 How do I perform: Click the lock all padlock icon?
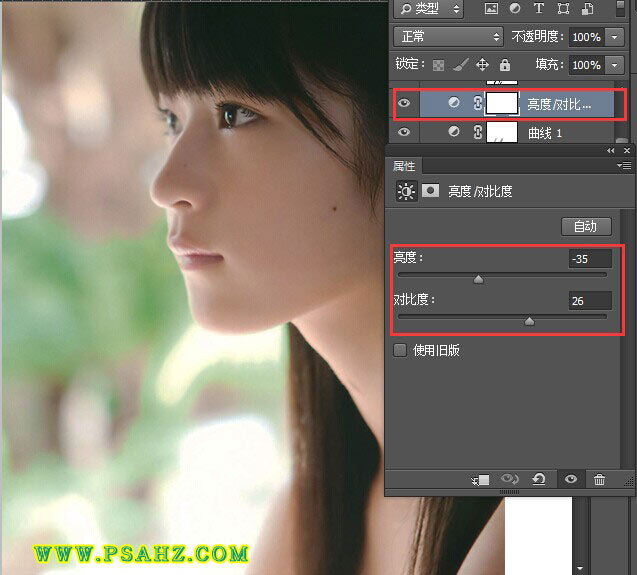click(505, 65)
